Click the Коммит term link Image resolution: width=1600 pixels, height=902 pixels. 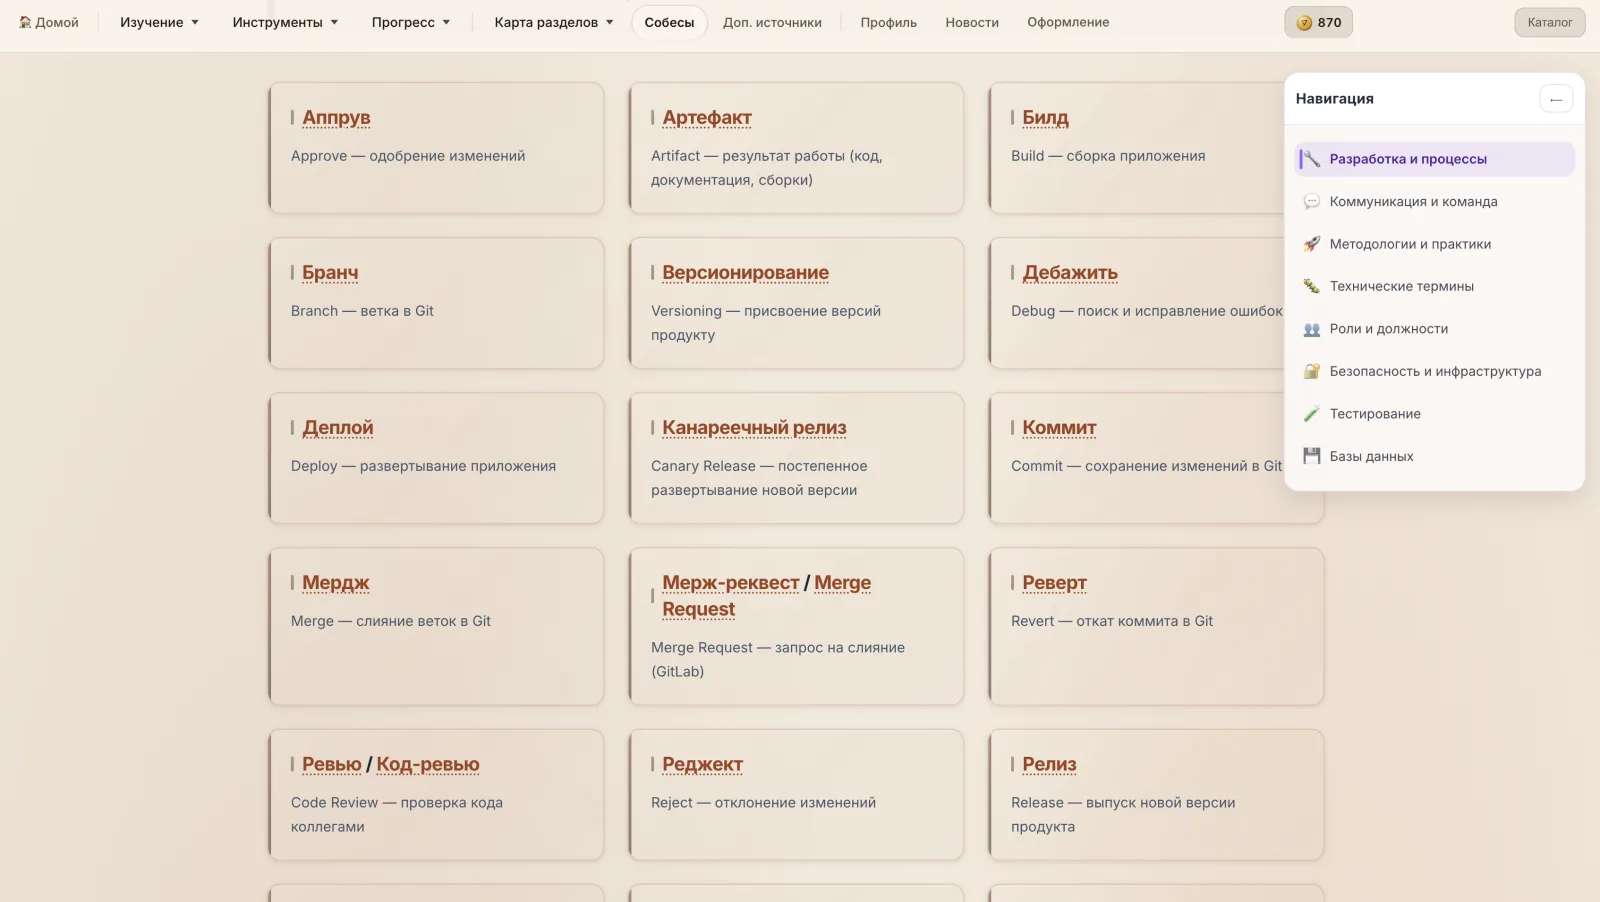click(x=1059, y=428)
